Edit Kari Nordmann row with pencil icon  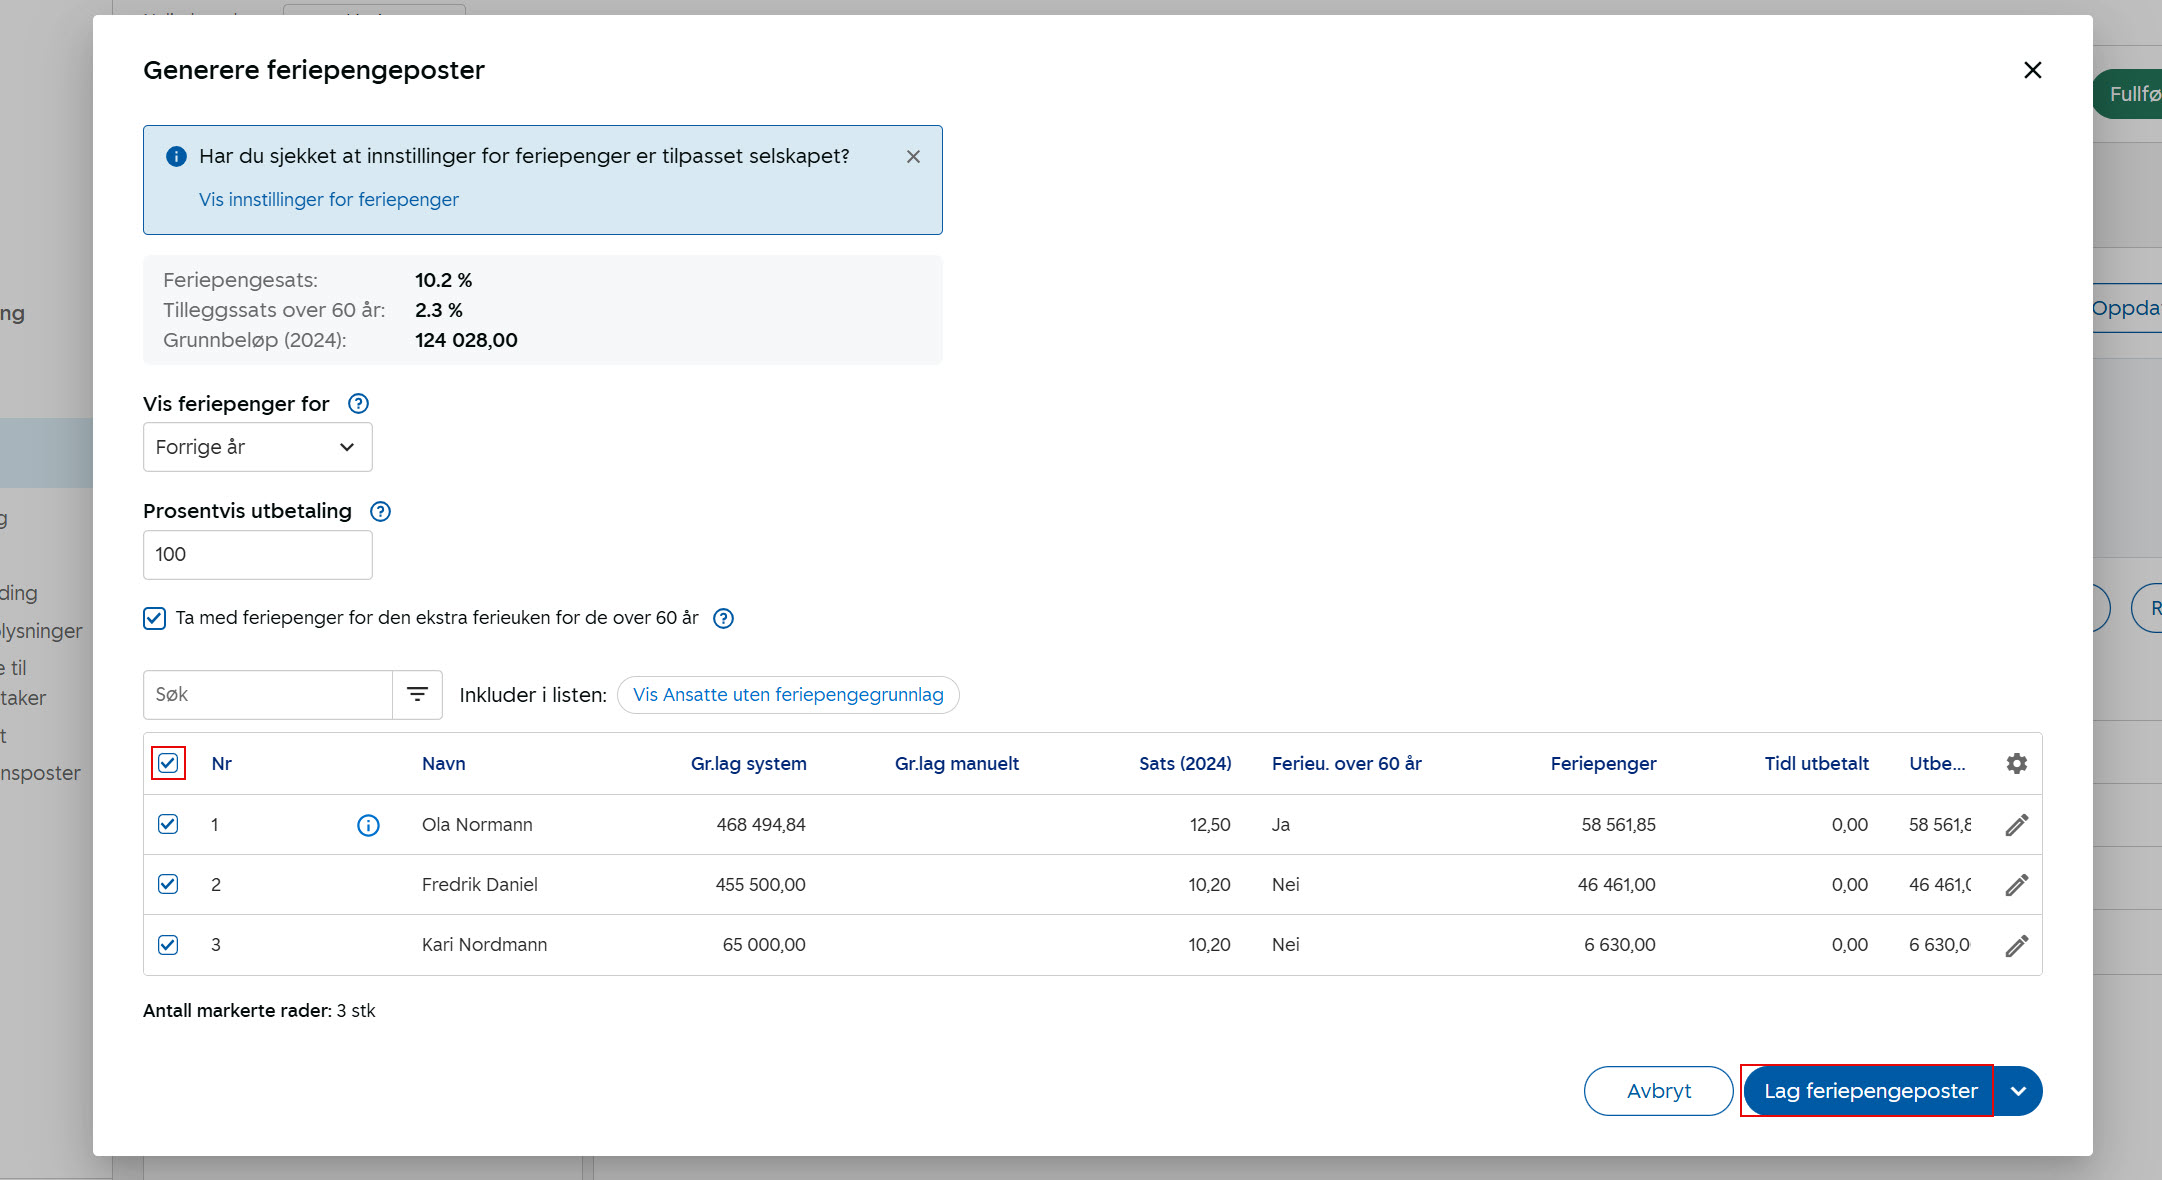(2016, 945)
